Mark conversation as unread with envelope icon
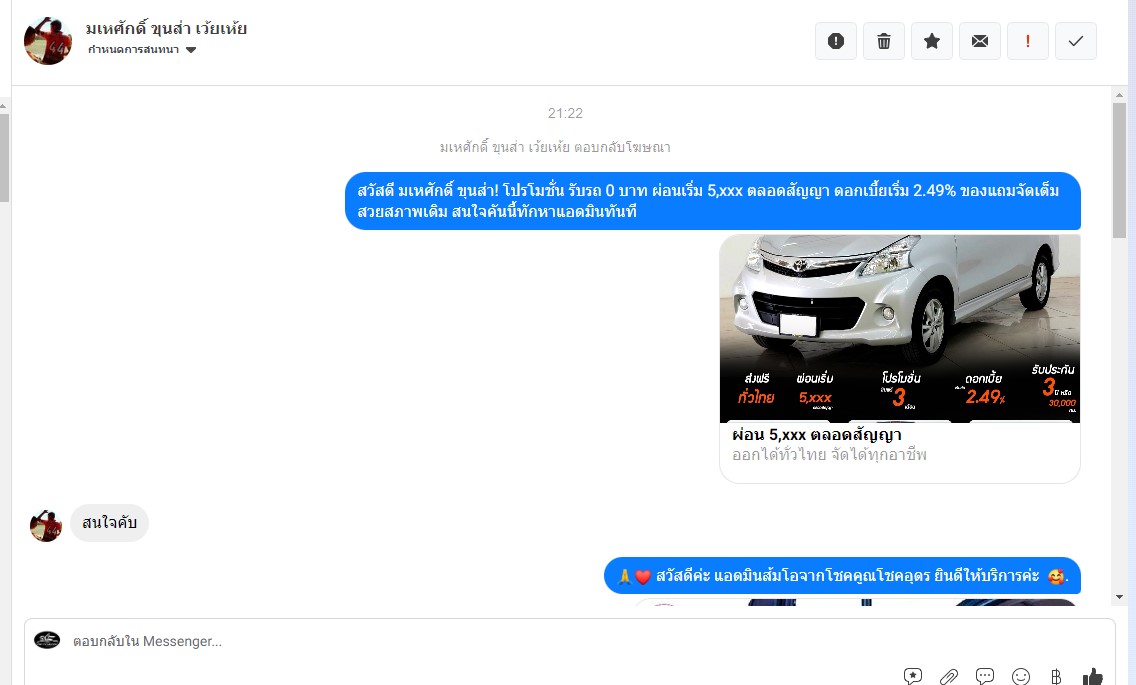This screenshot has width=1136, height=685. pyautogui.click(x=980, y=41)
